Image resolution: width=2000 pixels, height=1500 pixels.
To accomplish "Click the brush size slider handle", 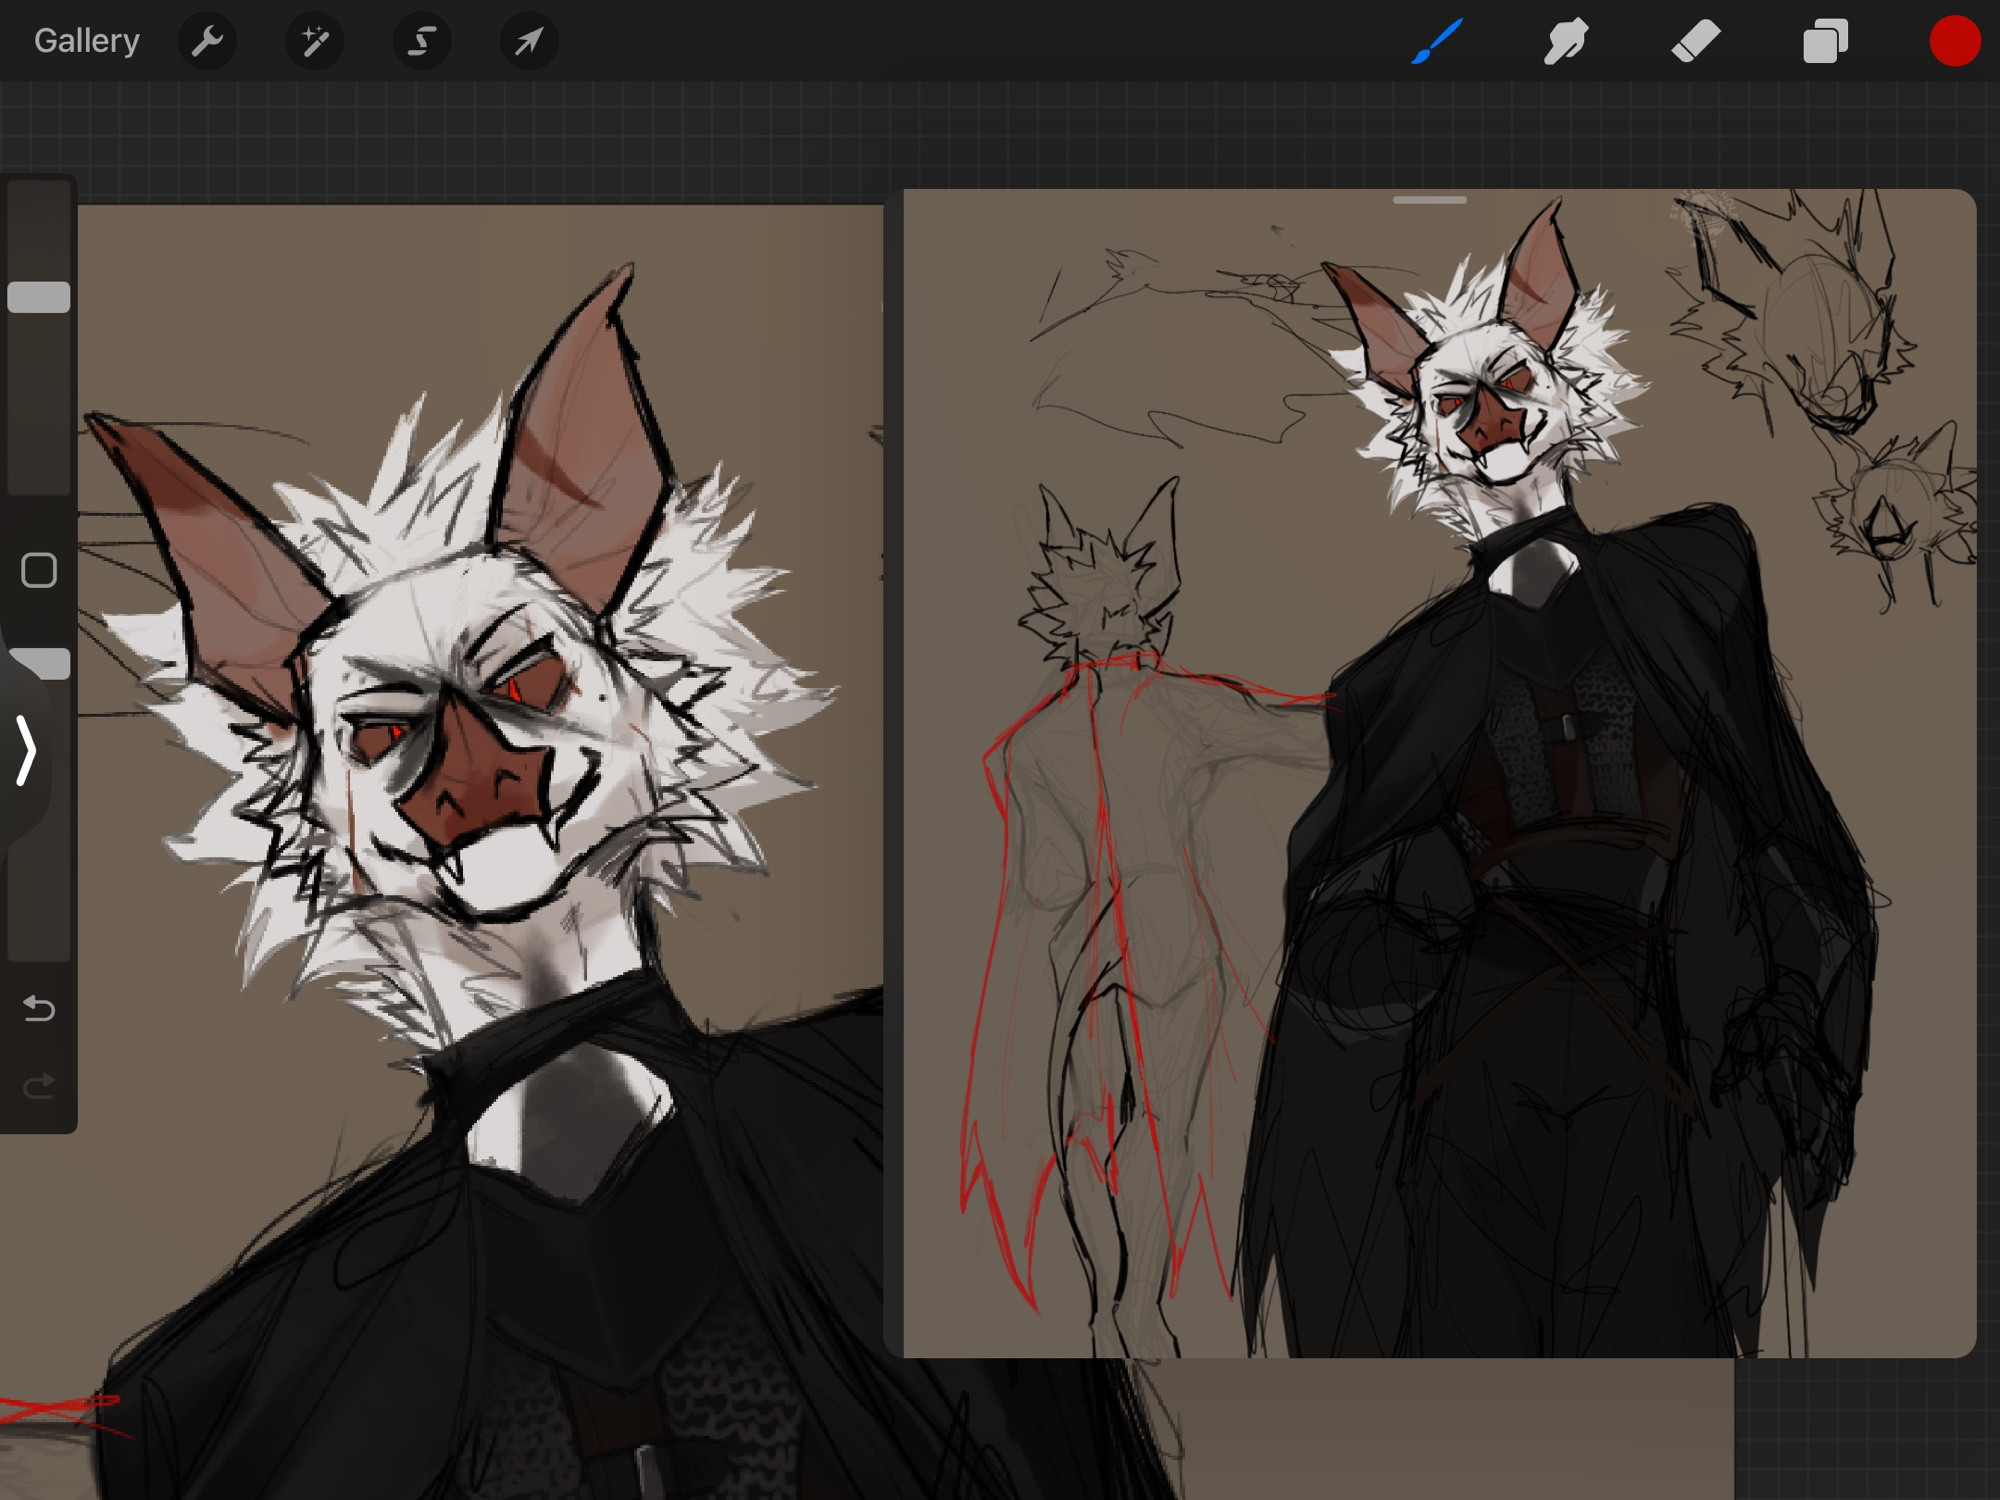I will point(39,297).
